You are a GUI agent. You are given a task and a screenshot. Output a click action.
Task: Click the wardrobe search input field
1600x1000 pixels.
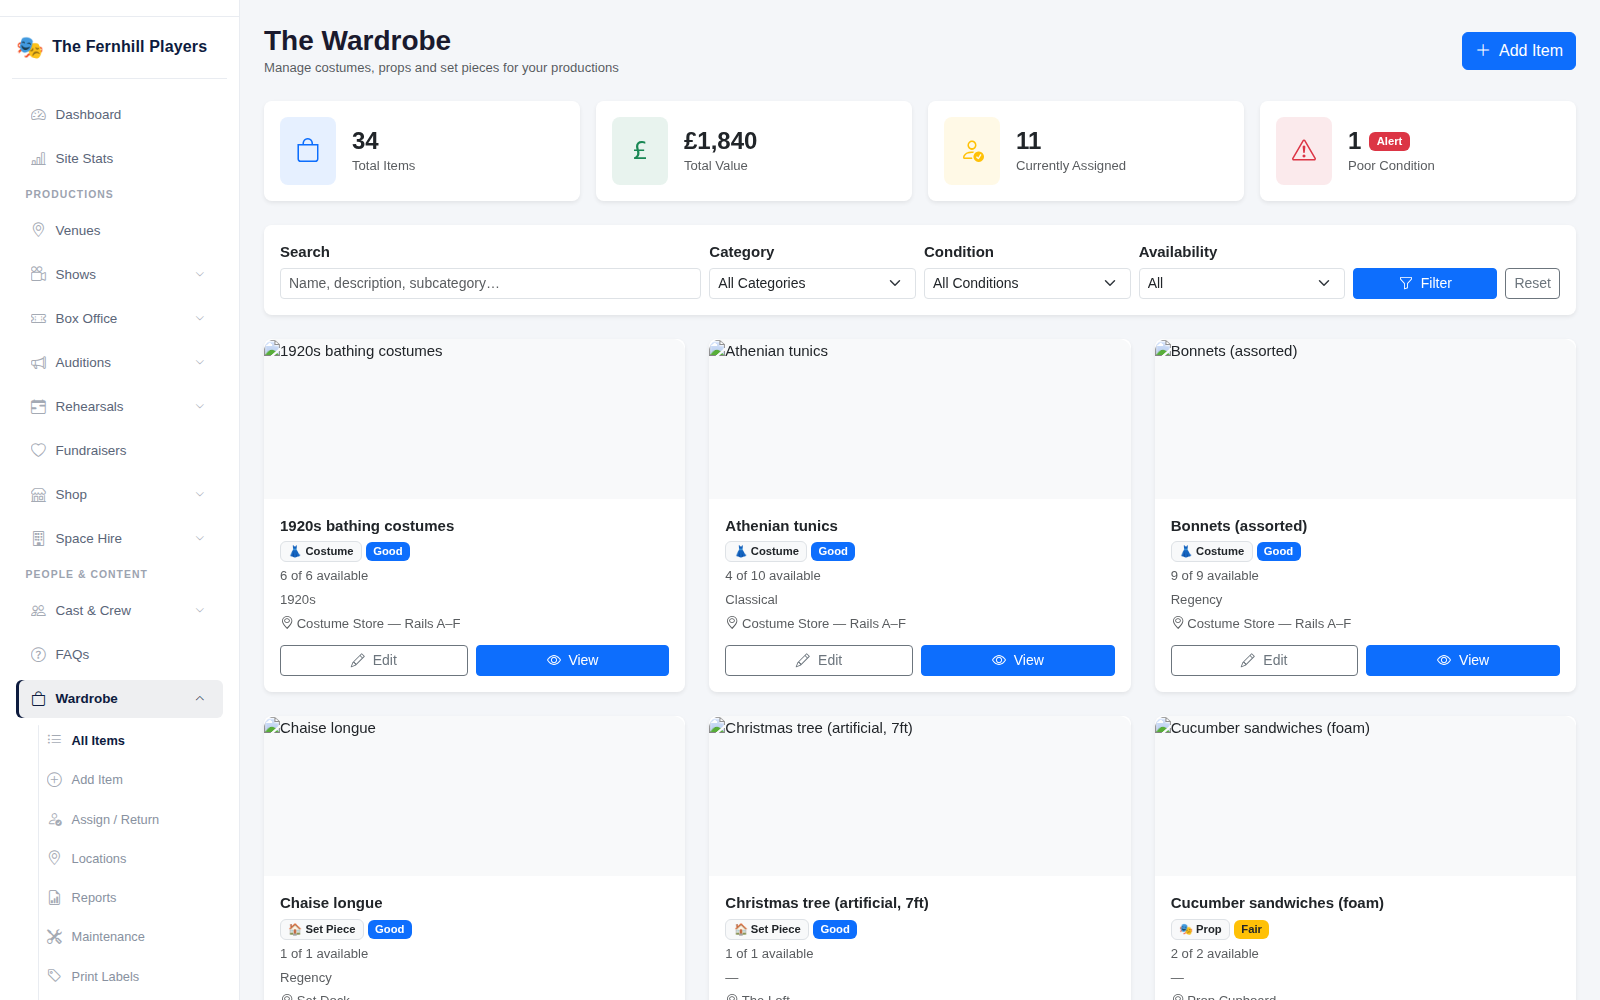click(490, 283)
